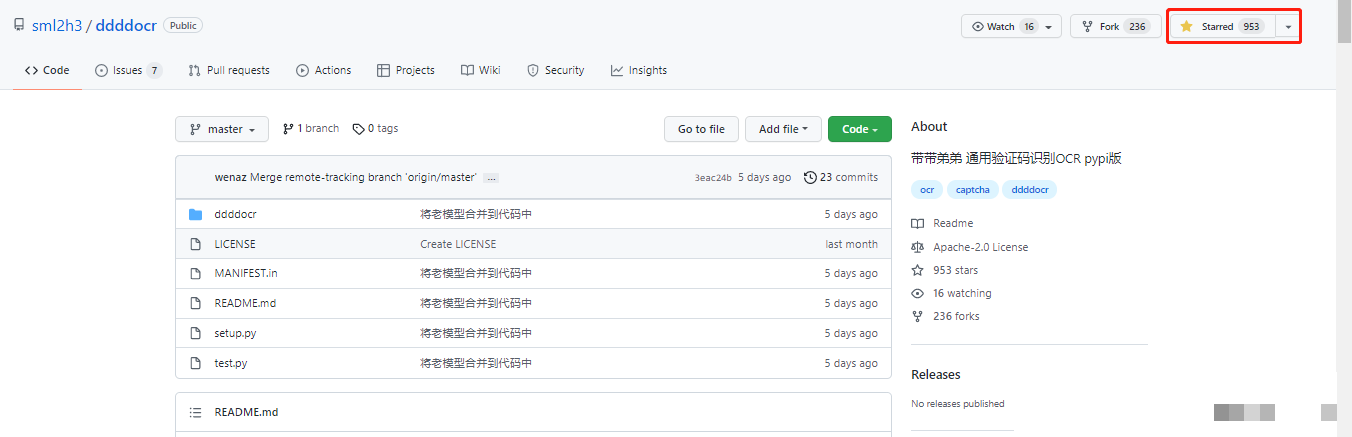
Task: Click the green Code button
Action: click(x=859, y=129)
